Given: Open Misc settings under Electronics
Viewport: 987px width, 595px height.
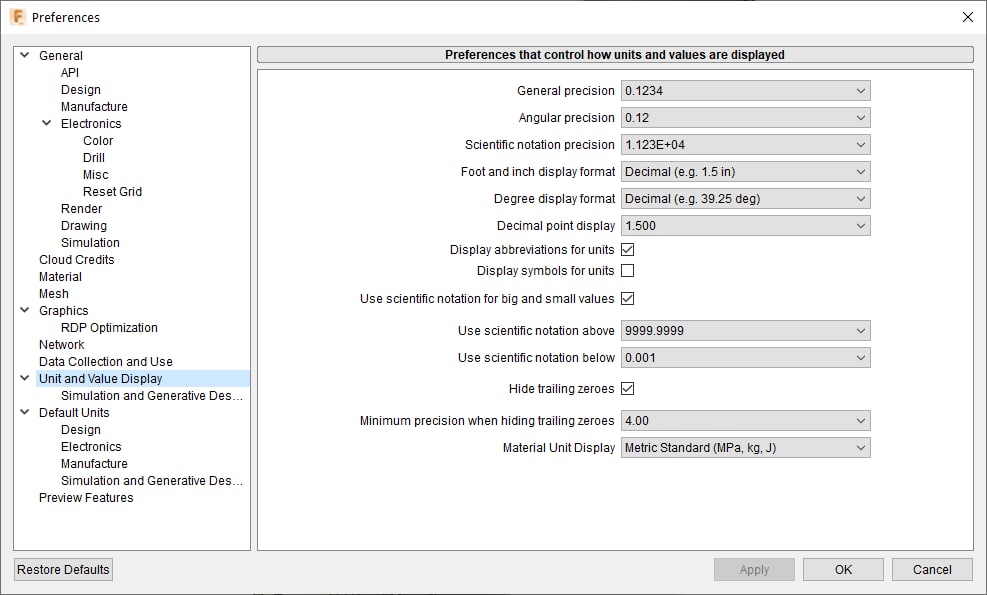Looking at the screenshot, I should click(96, 174).
